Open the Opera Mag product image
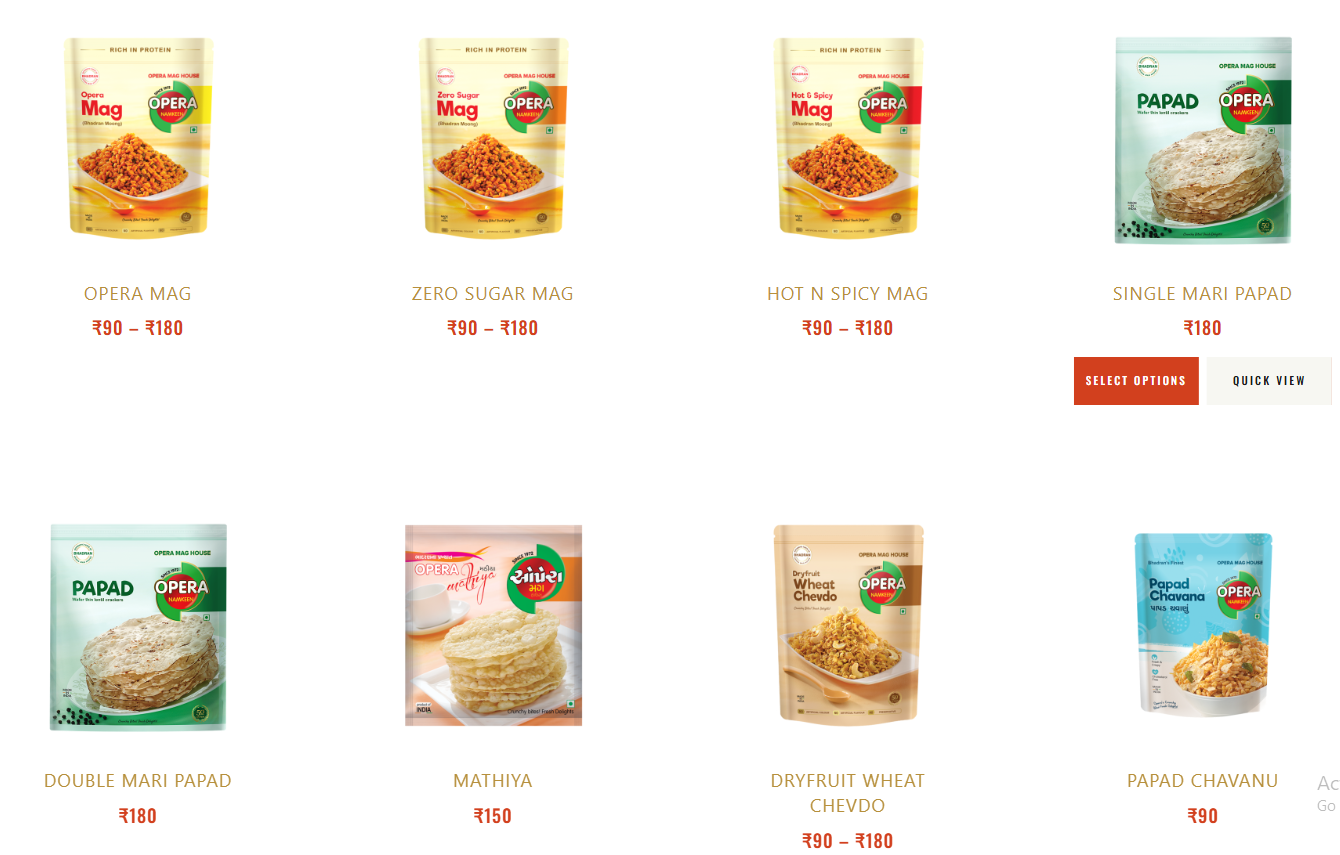The image size is (1340, 855). (138, 138)
